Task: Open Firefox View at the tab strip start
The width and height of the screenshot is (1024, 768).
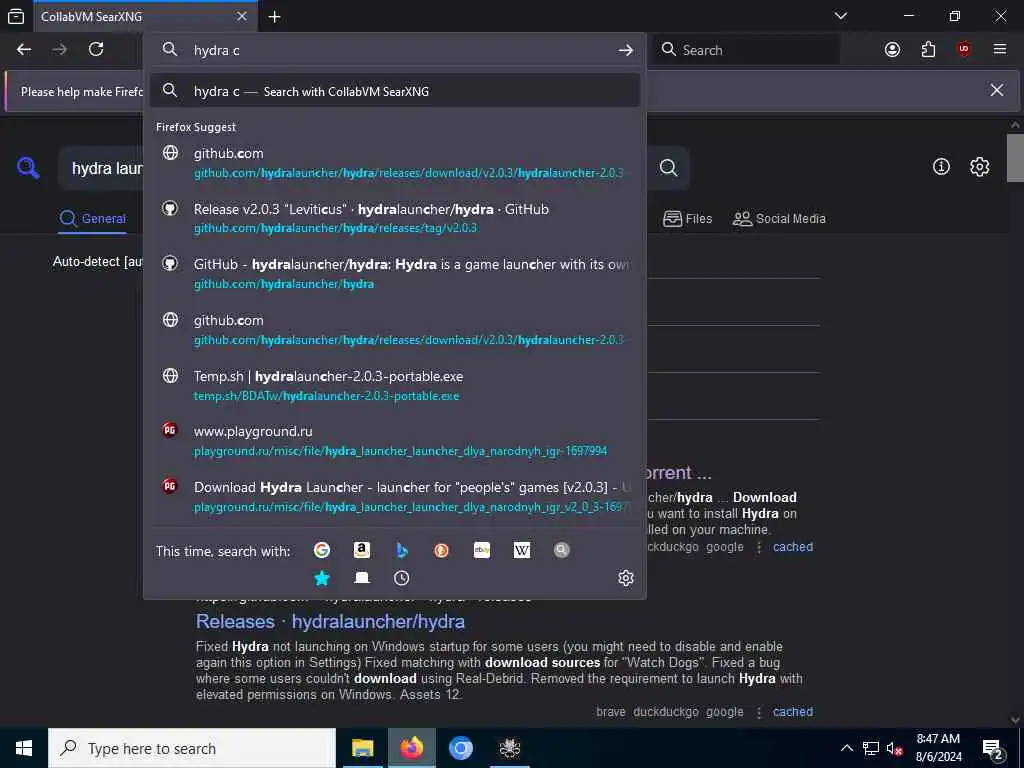Action: [x=16, y=16]
